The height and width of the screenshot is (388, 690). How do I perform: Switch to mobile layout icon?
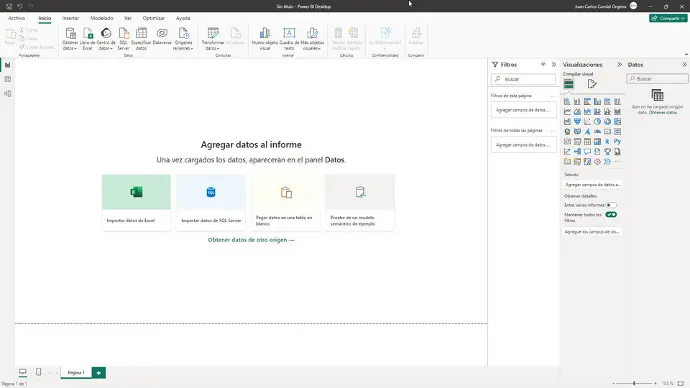point(38,372)
